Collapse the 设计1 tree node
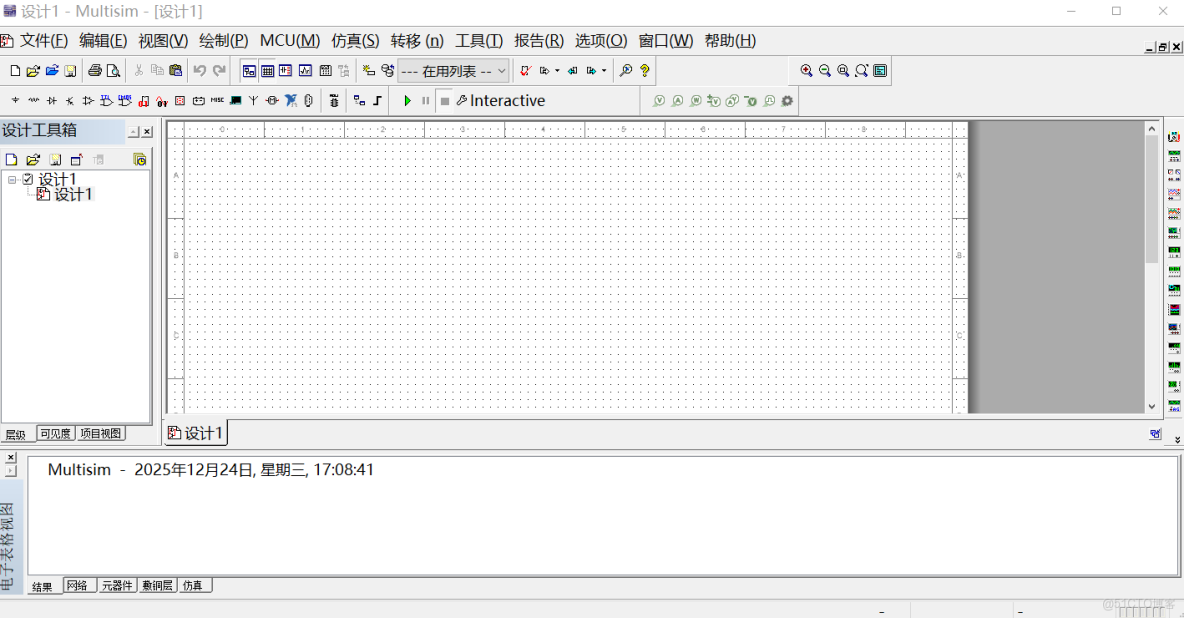 11,180
